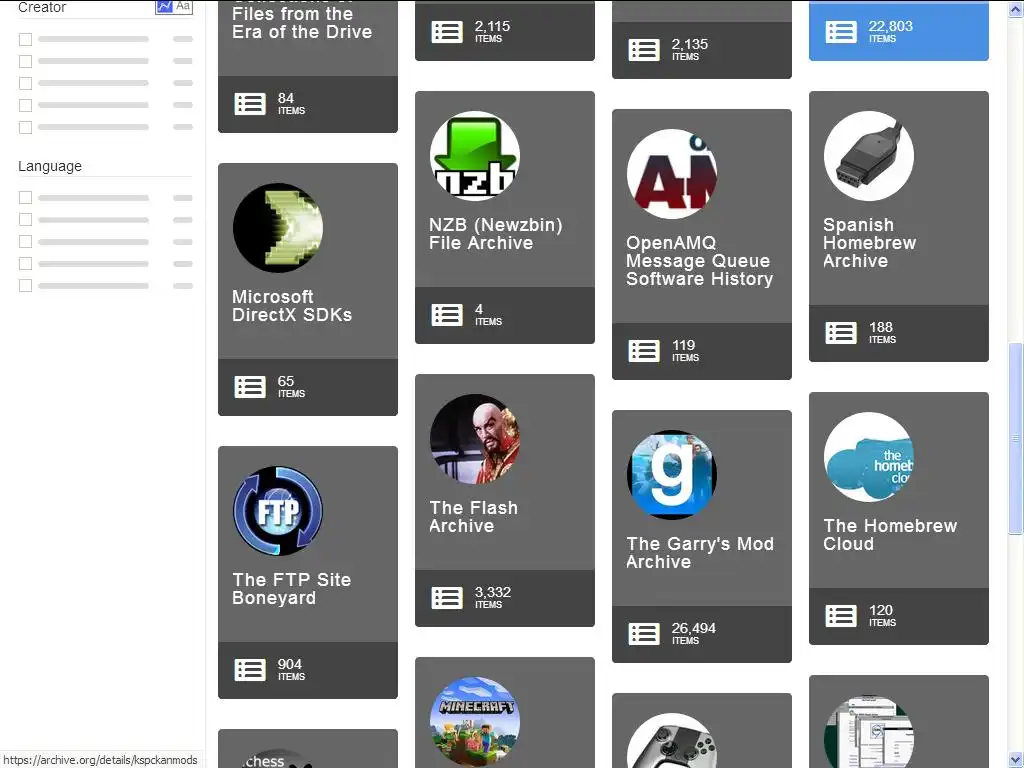Click the list icon beside 26,494 items
The width and height of the screenshot is (1024, 768).
(x=644, y=633)
